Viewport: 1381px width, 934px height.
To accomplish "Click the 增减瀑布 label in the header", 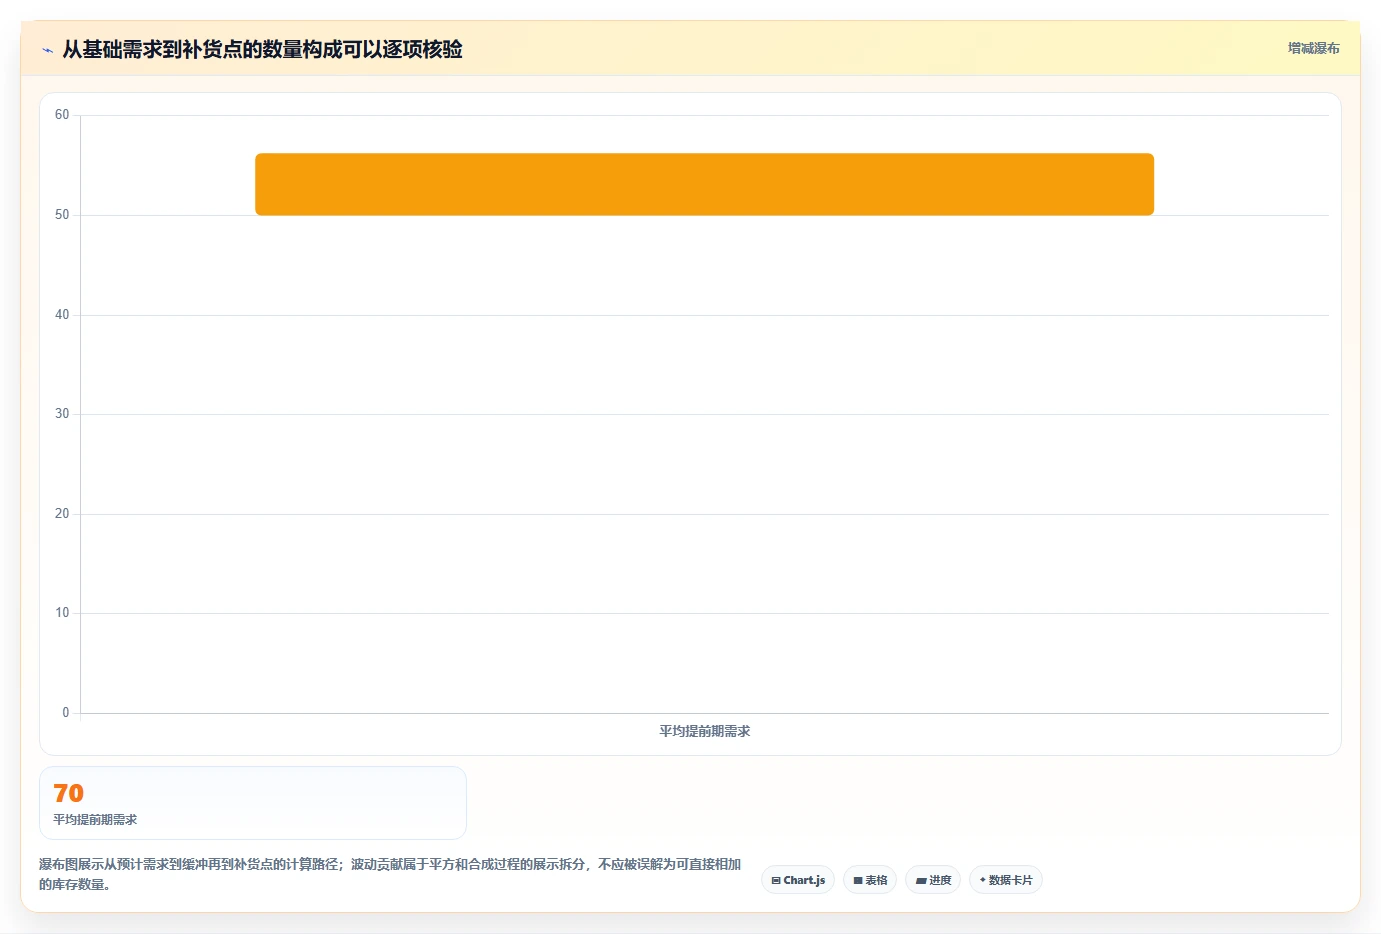I will (x=1313, y=48).
